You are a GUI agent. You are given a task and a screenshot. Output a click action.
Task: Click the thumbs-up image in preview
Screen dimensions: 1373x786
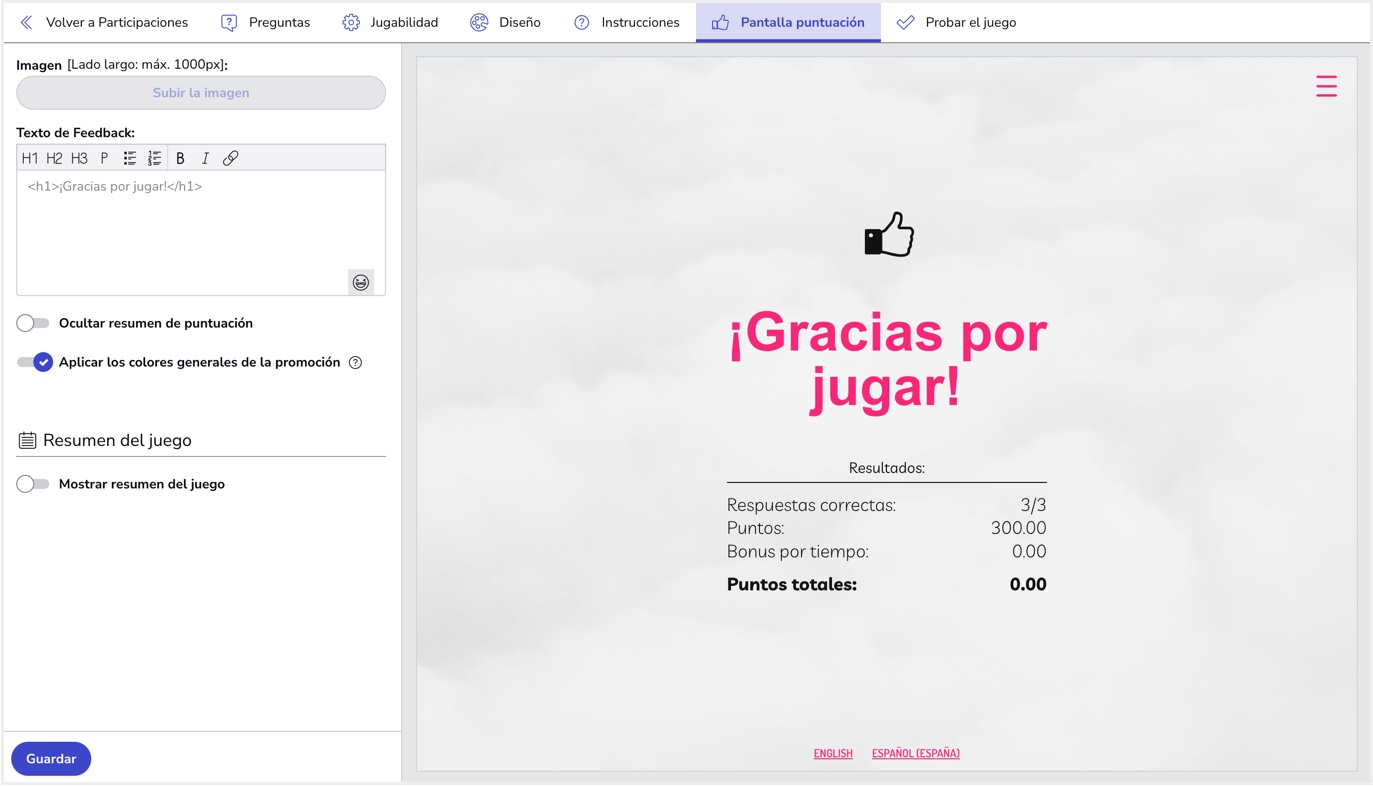click(x=889, y=235)
